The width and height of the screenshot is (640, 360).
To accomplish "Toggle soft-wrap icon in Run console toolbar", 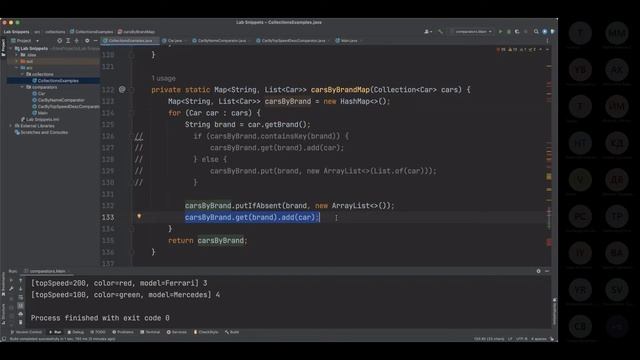I will pyautogui.click(x=20, y=297).
